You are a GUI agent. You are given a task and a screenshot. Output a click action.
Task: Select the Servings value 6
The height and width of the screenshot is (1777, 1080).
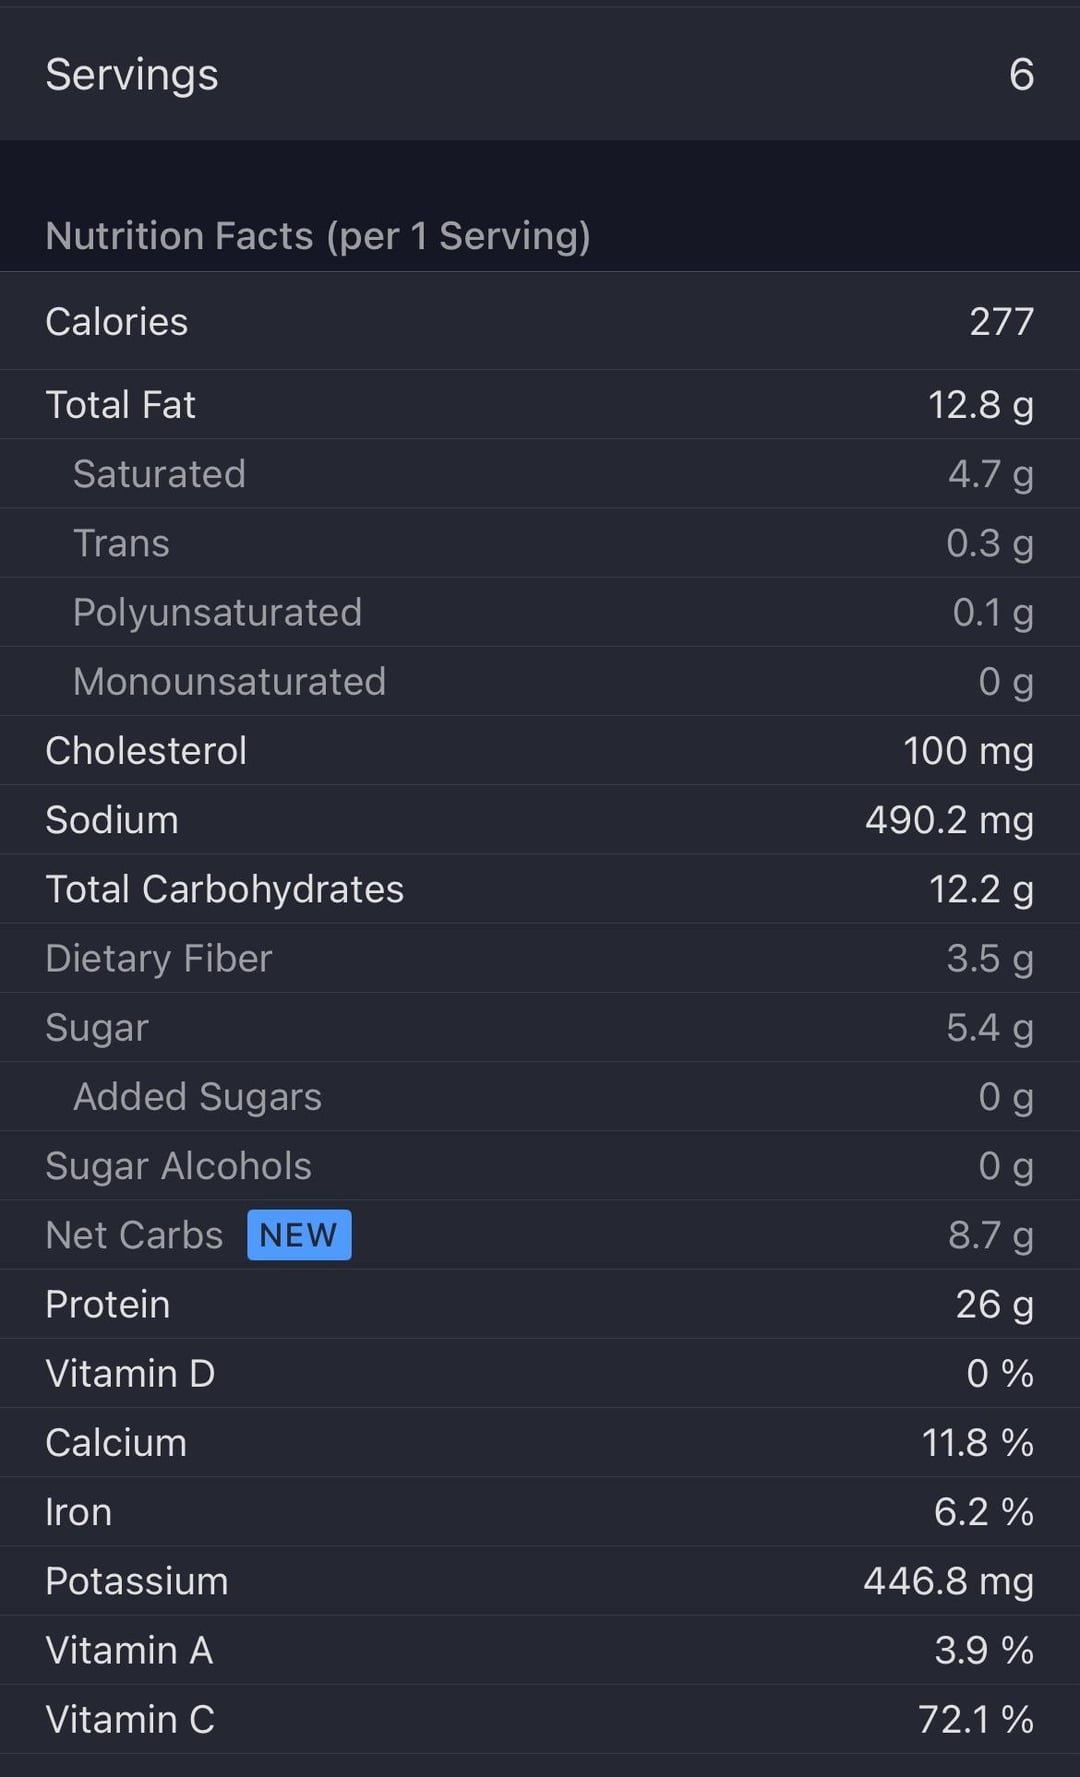(x=1021, y=74)
